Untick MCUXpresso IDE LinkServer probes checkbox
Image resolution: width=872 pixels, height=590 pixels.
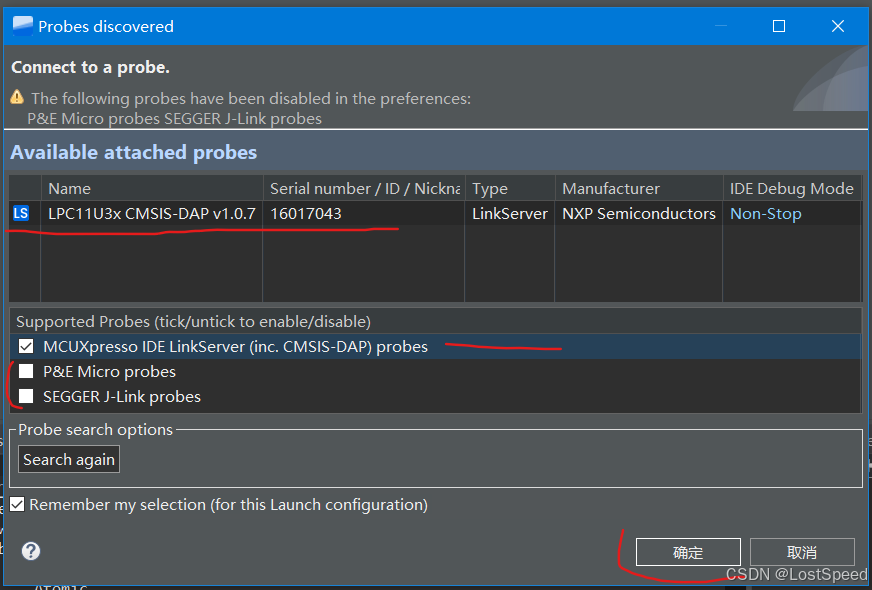click(x=26, y=346)
